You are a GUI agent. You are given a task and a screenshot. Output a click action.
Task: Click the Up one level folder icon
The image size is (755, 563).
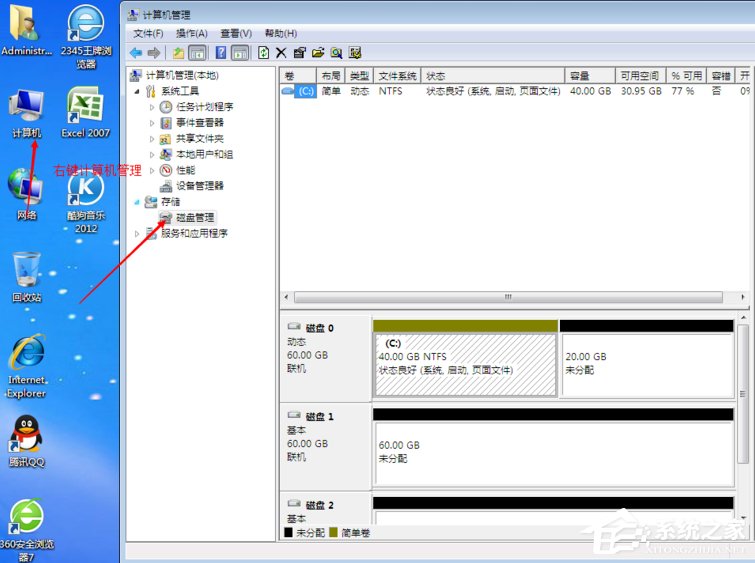click(179, 52)
